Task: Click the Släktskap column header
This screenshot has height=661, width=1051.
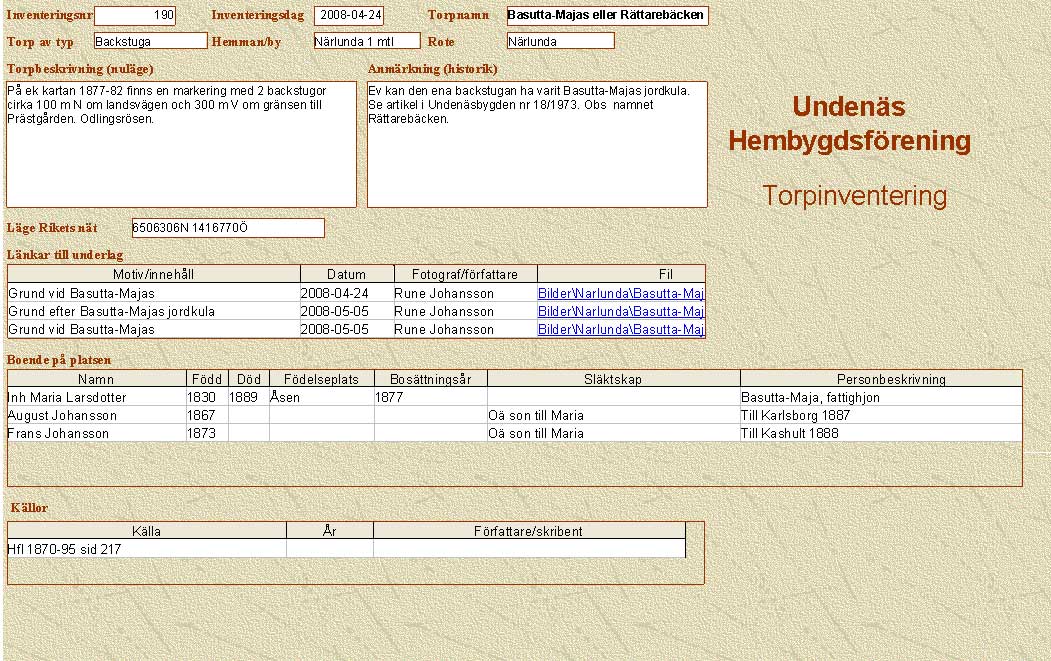Action: [x=613, y=379]
